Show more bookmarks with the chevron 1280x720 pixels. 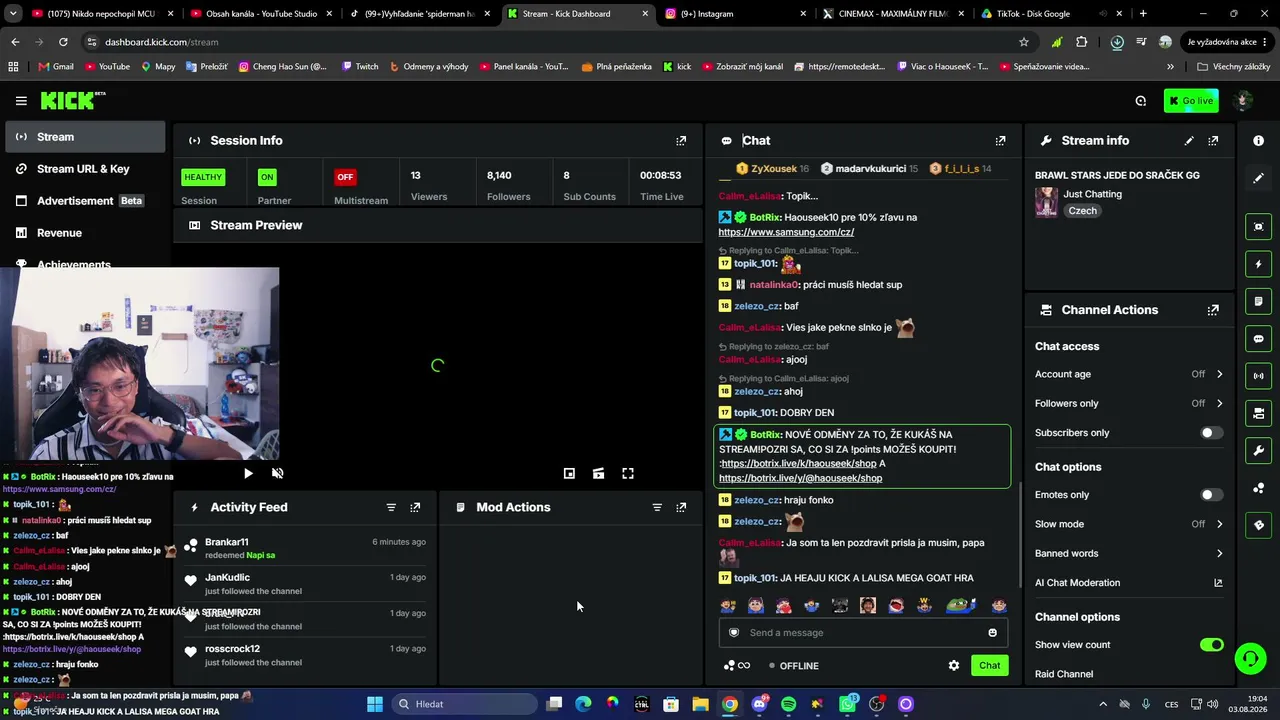1170,67
